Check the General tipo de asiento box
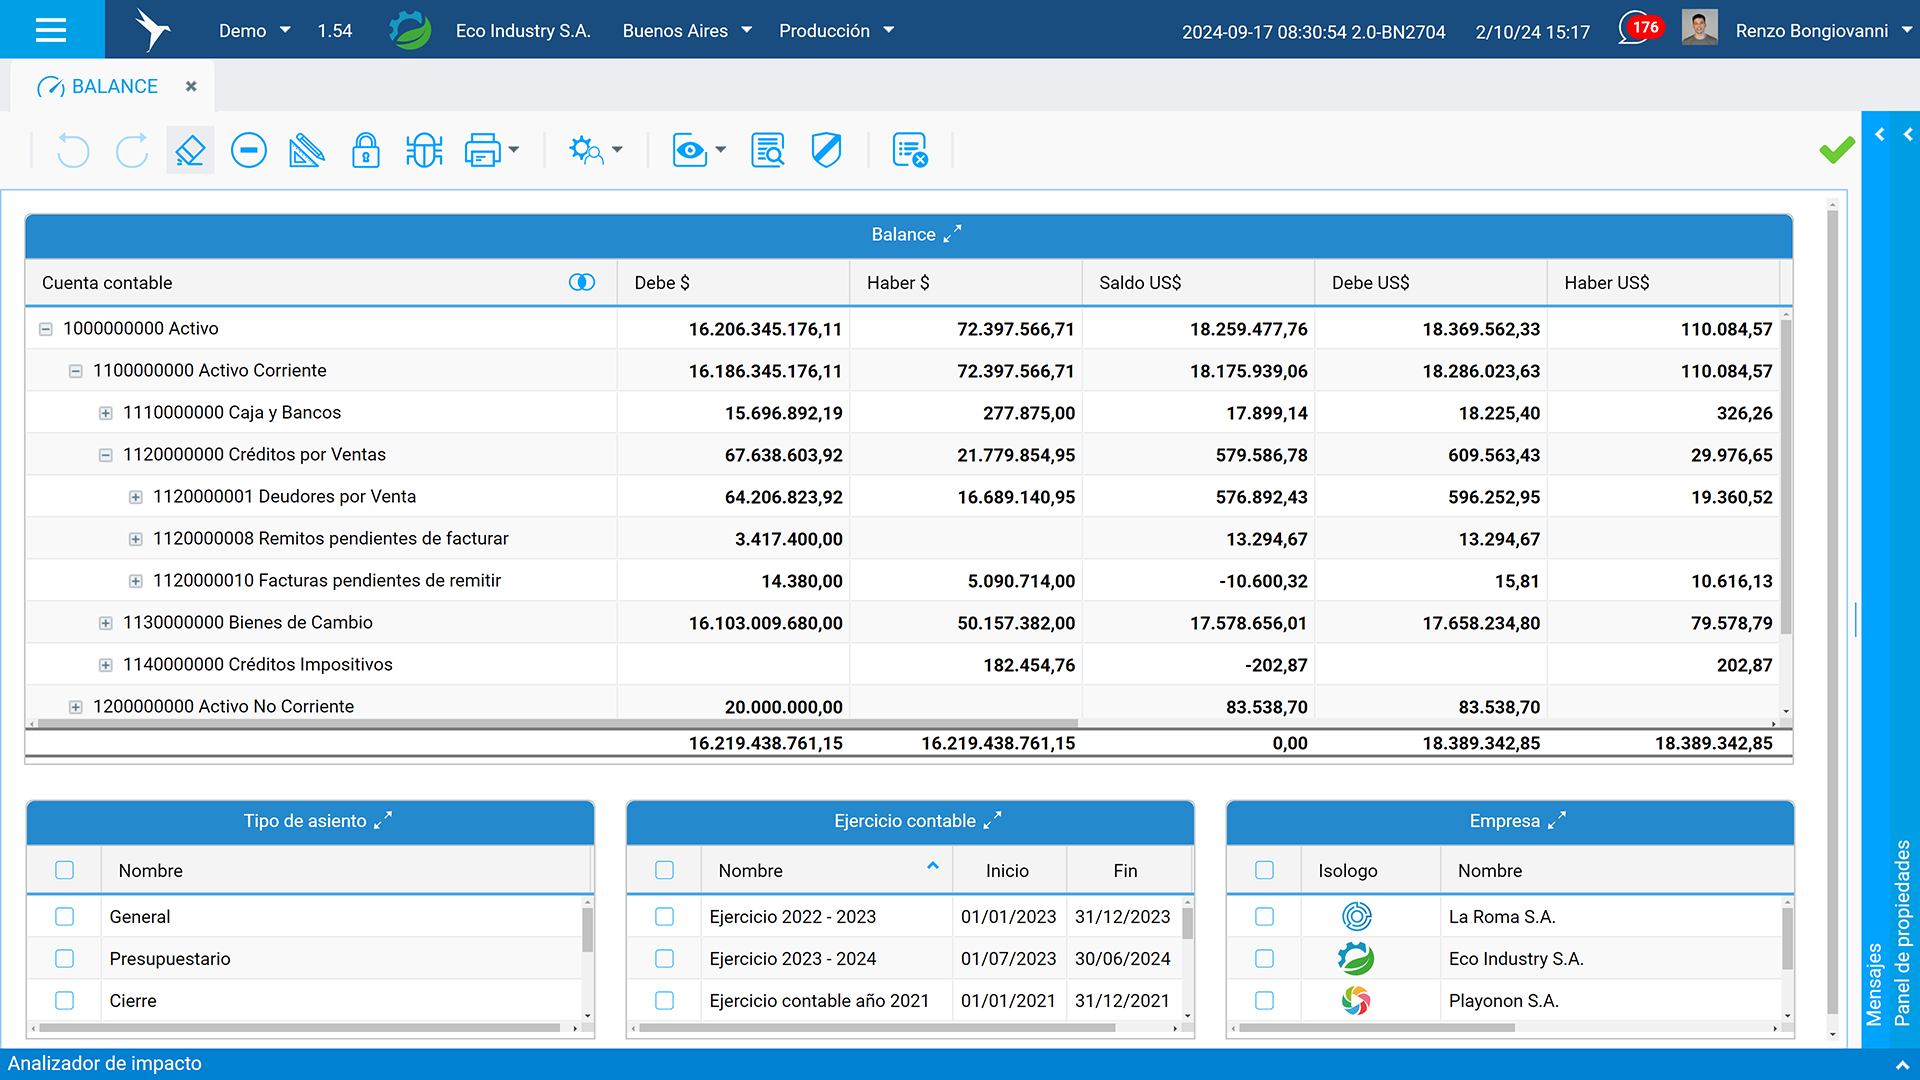This screenshot has height=1080, width=1920. click(x=65, y=917)
